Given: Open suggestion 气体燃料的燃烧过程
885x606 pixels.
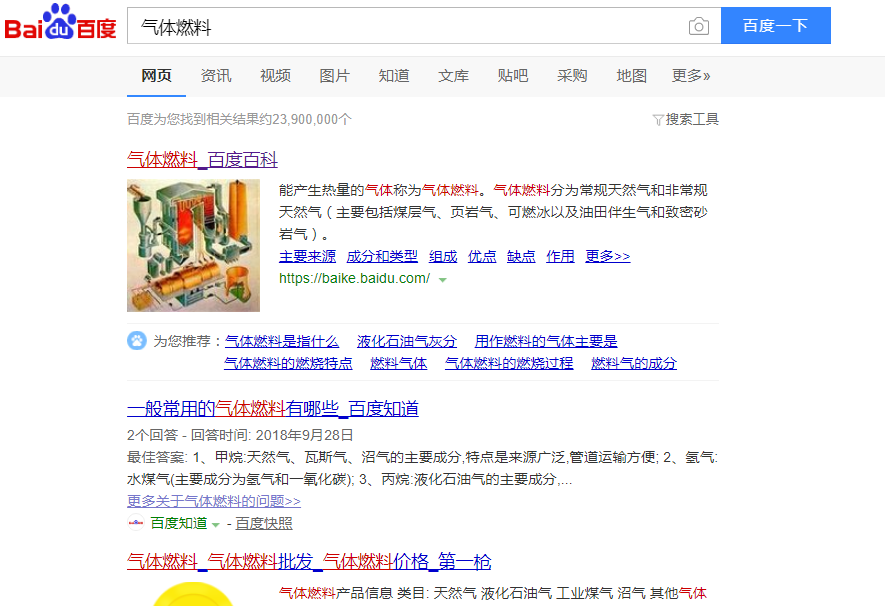Looking at the screenshot, I should 509,363.
